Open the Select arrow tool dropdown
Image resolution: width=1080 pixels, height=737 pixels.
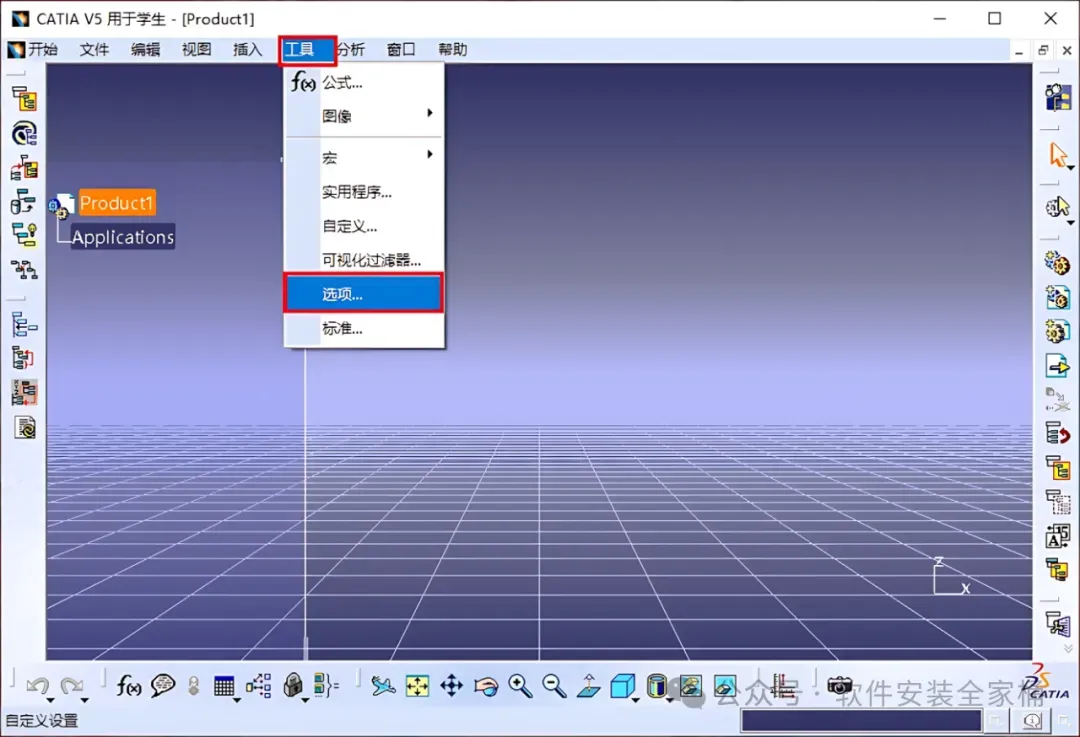click(x=1071, y=167)
